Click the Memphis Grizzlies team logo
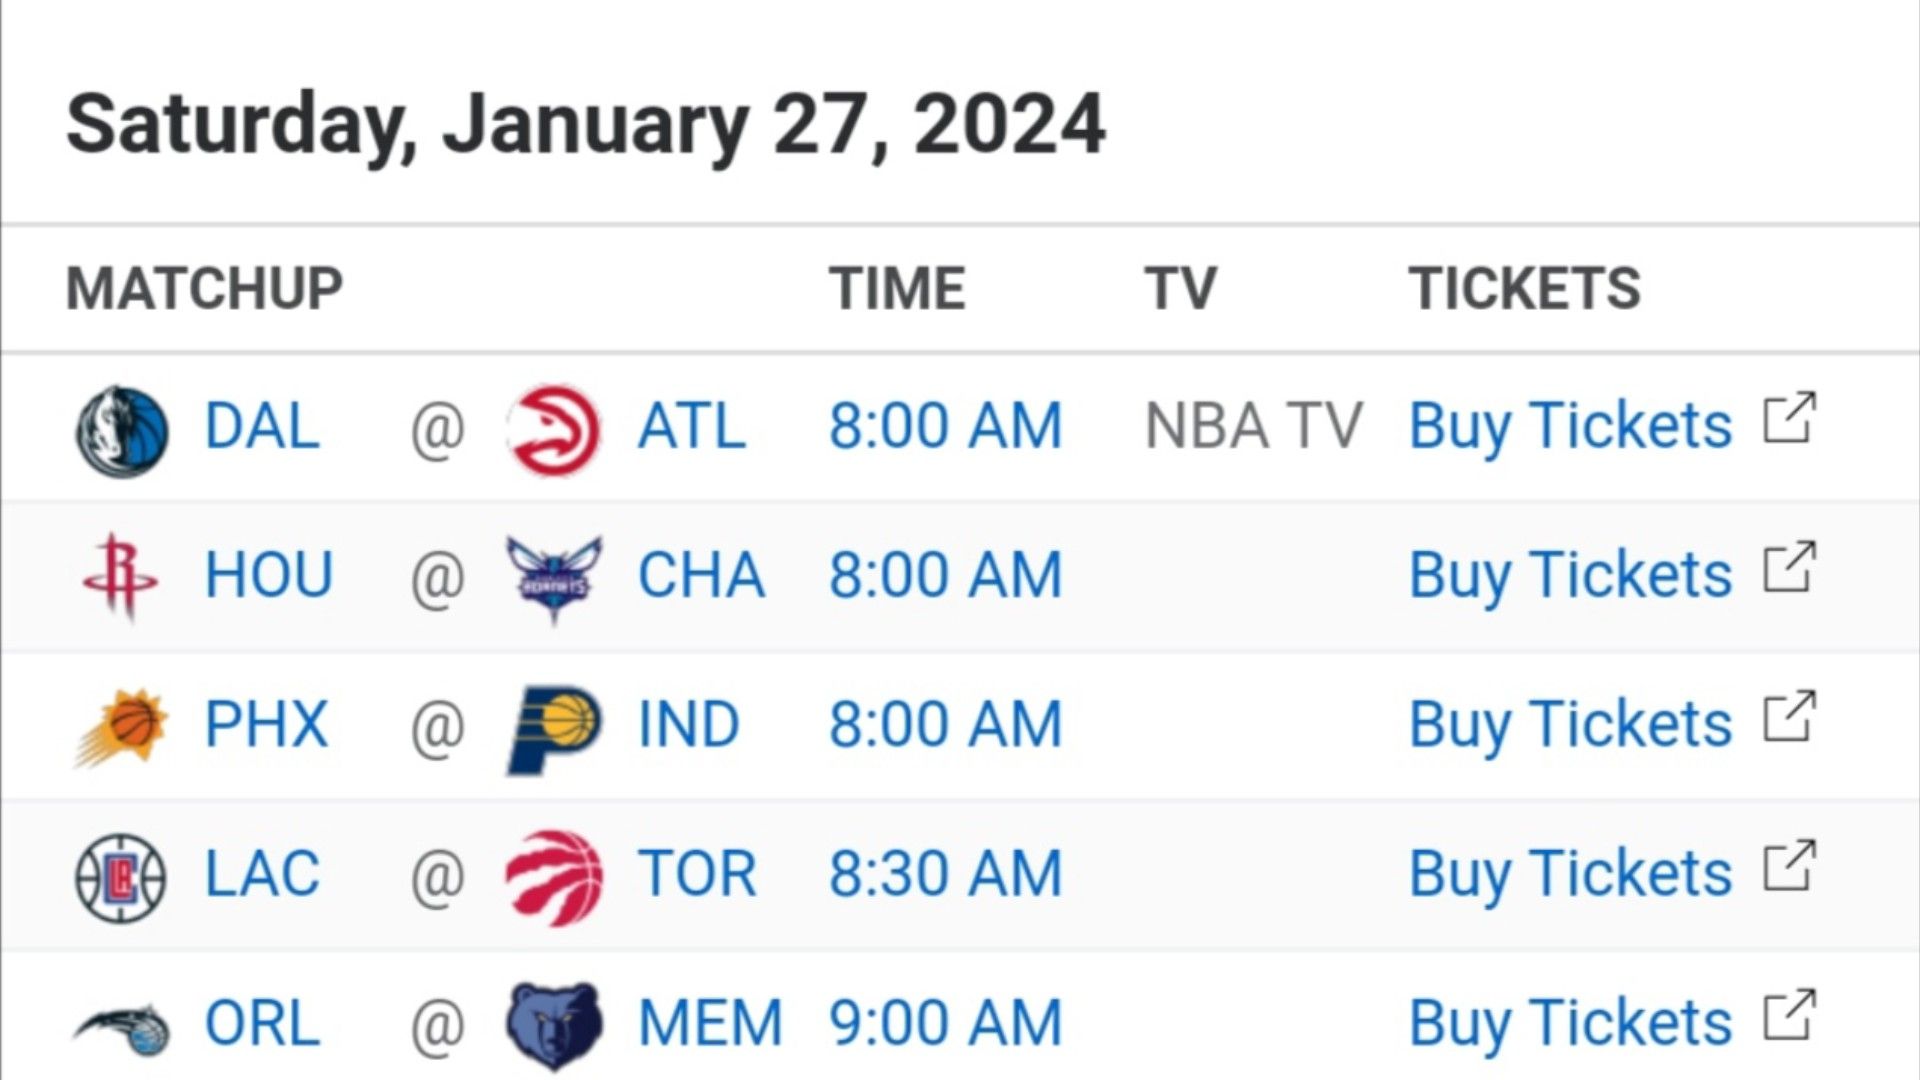Image resolution: width=1920 pixels, height=1080 pixels. coord(554,1026)
